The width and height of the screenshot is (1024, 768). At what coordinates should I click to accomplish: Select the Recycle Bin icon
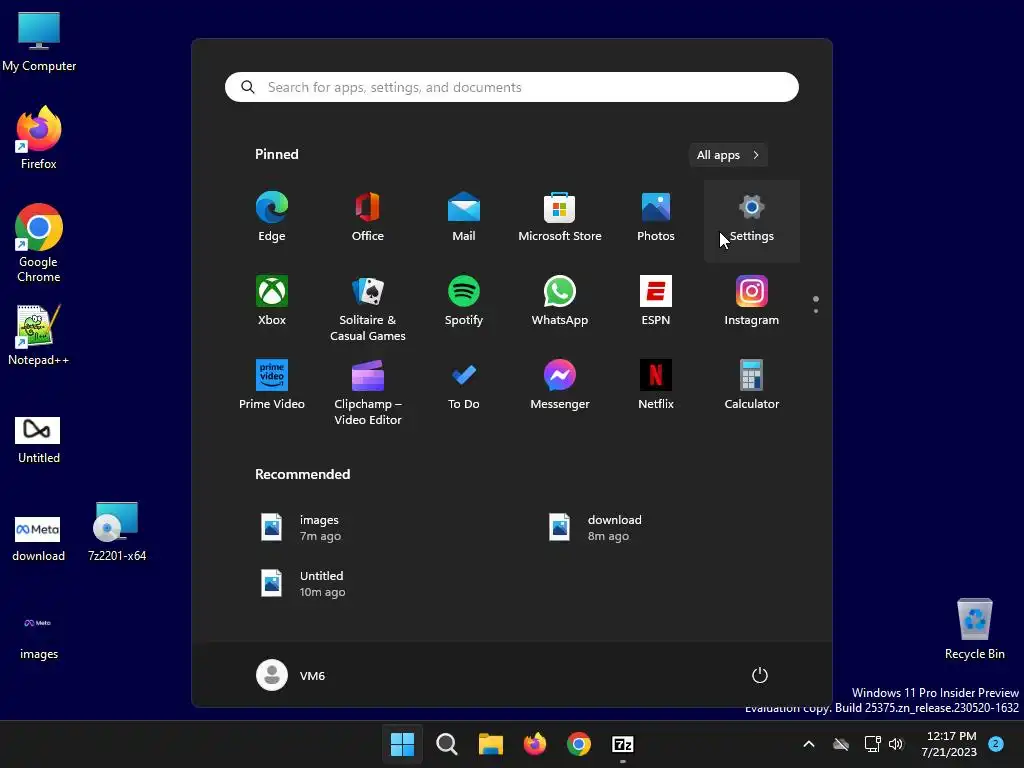click(974, 629)
